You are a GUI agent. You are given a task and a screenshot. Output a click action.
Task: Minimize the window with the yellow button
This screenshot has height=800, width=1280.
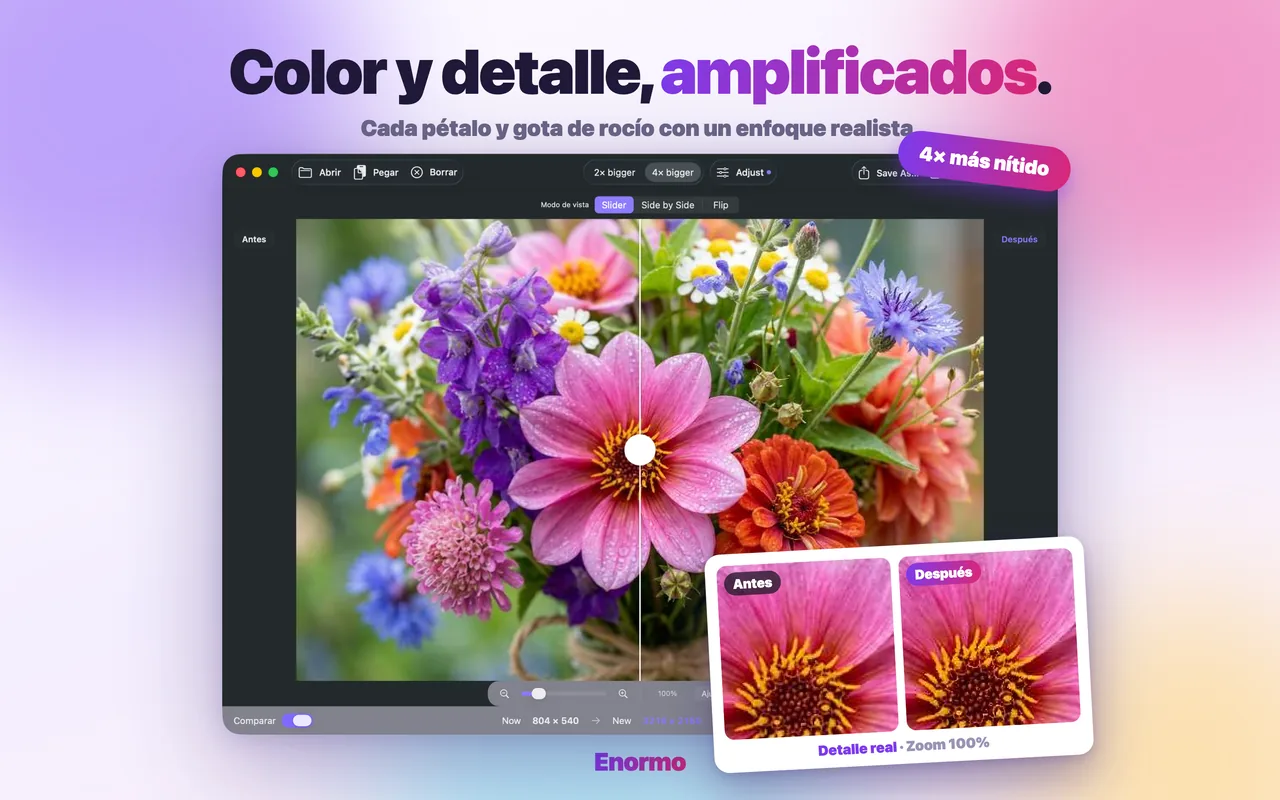tap(257, 172)
